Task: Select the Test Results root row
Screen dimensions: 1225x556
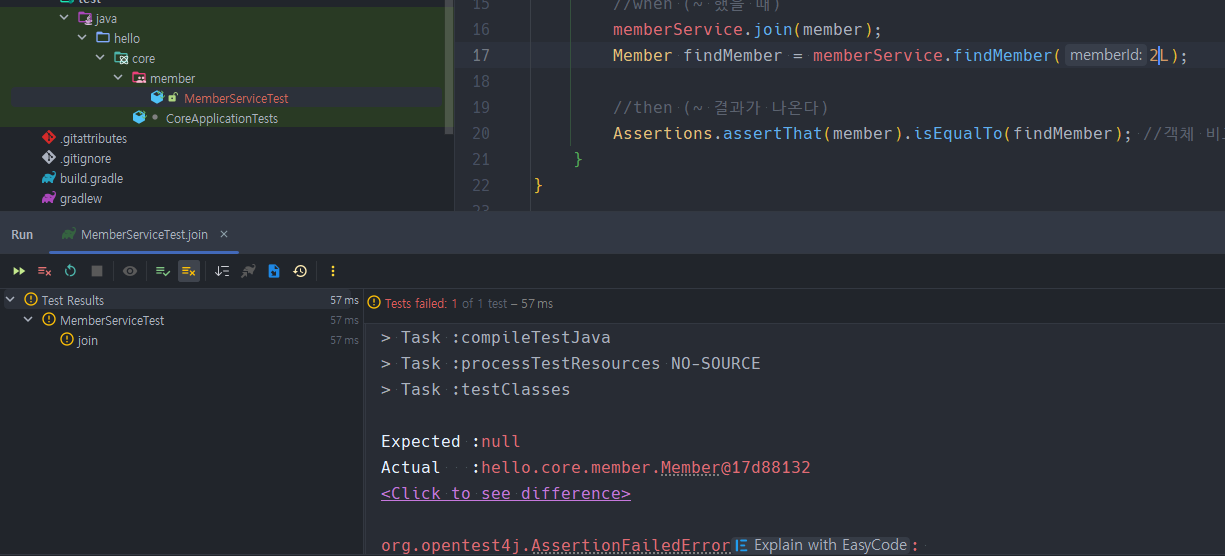Action: (x=181, y=300)
